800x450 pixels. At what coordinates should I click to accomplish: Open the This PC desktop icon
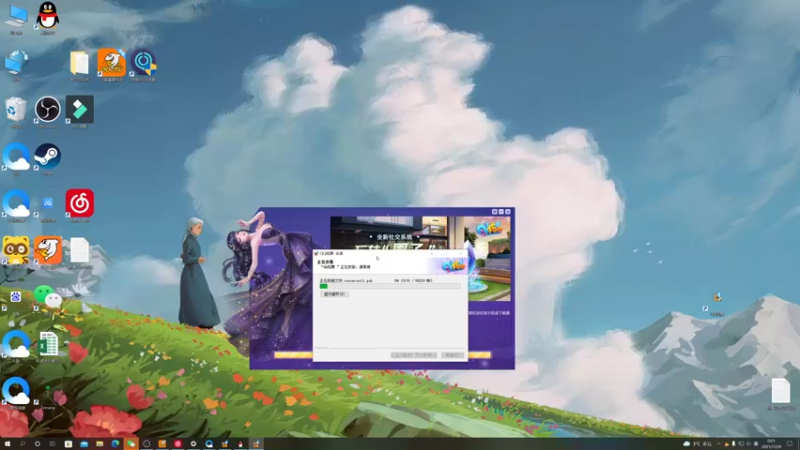click(16, 18)
